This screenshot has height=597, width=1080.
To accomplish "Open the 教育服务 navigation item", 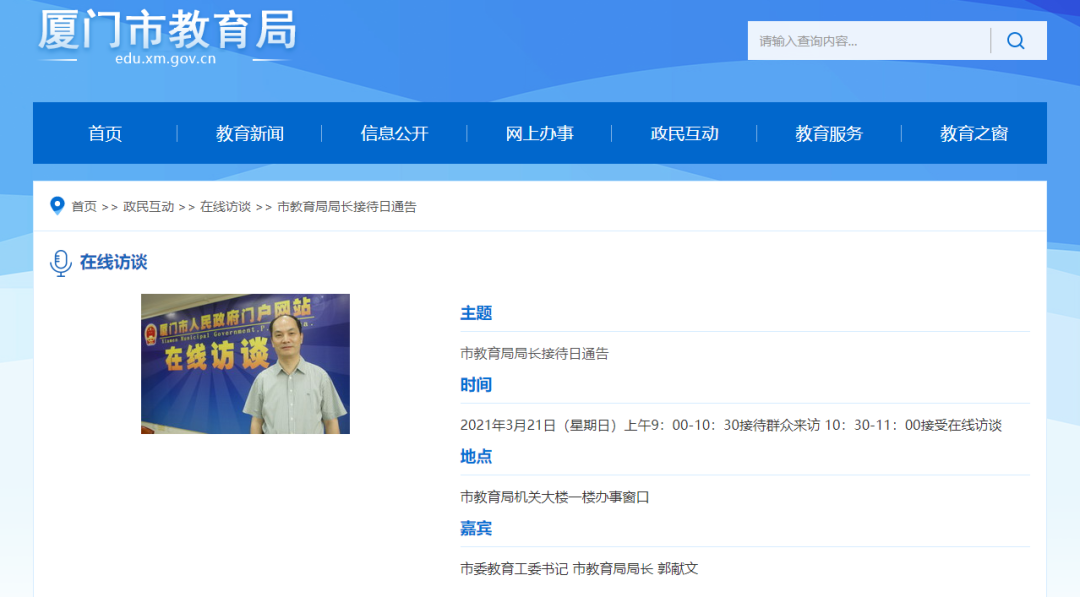I will [x=829, y=134].
